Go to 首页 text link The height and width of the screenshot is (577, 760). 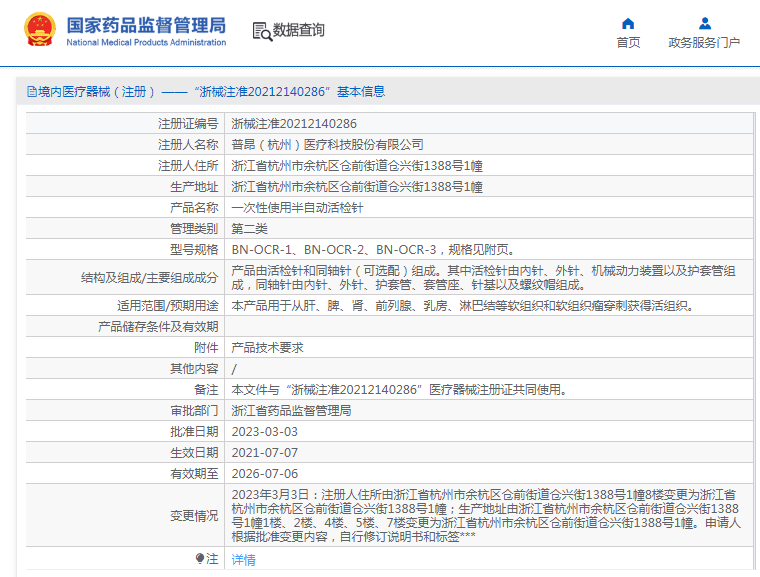coord(628,43)
